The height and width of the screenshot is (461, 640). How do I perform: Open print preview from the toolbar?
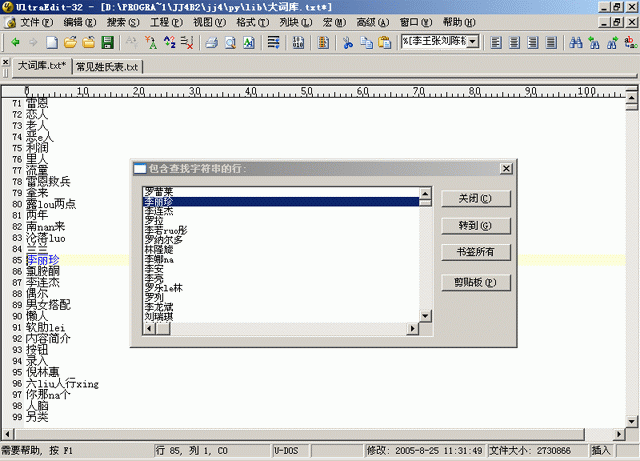tap(230, 42)
